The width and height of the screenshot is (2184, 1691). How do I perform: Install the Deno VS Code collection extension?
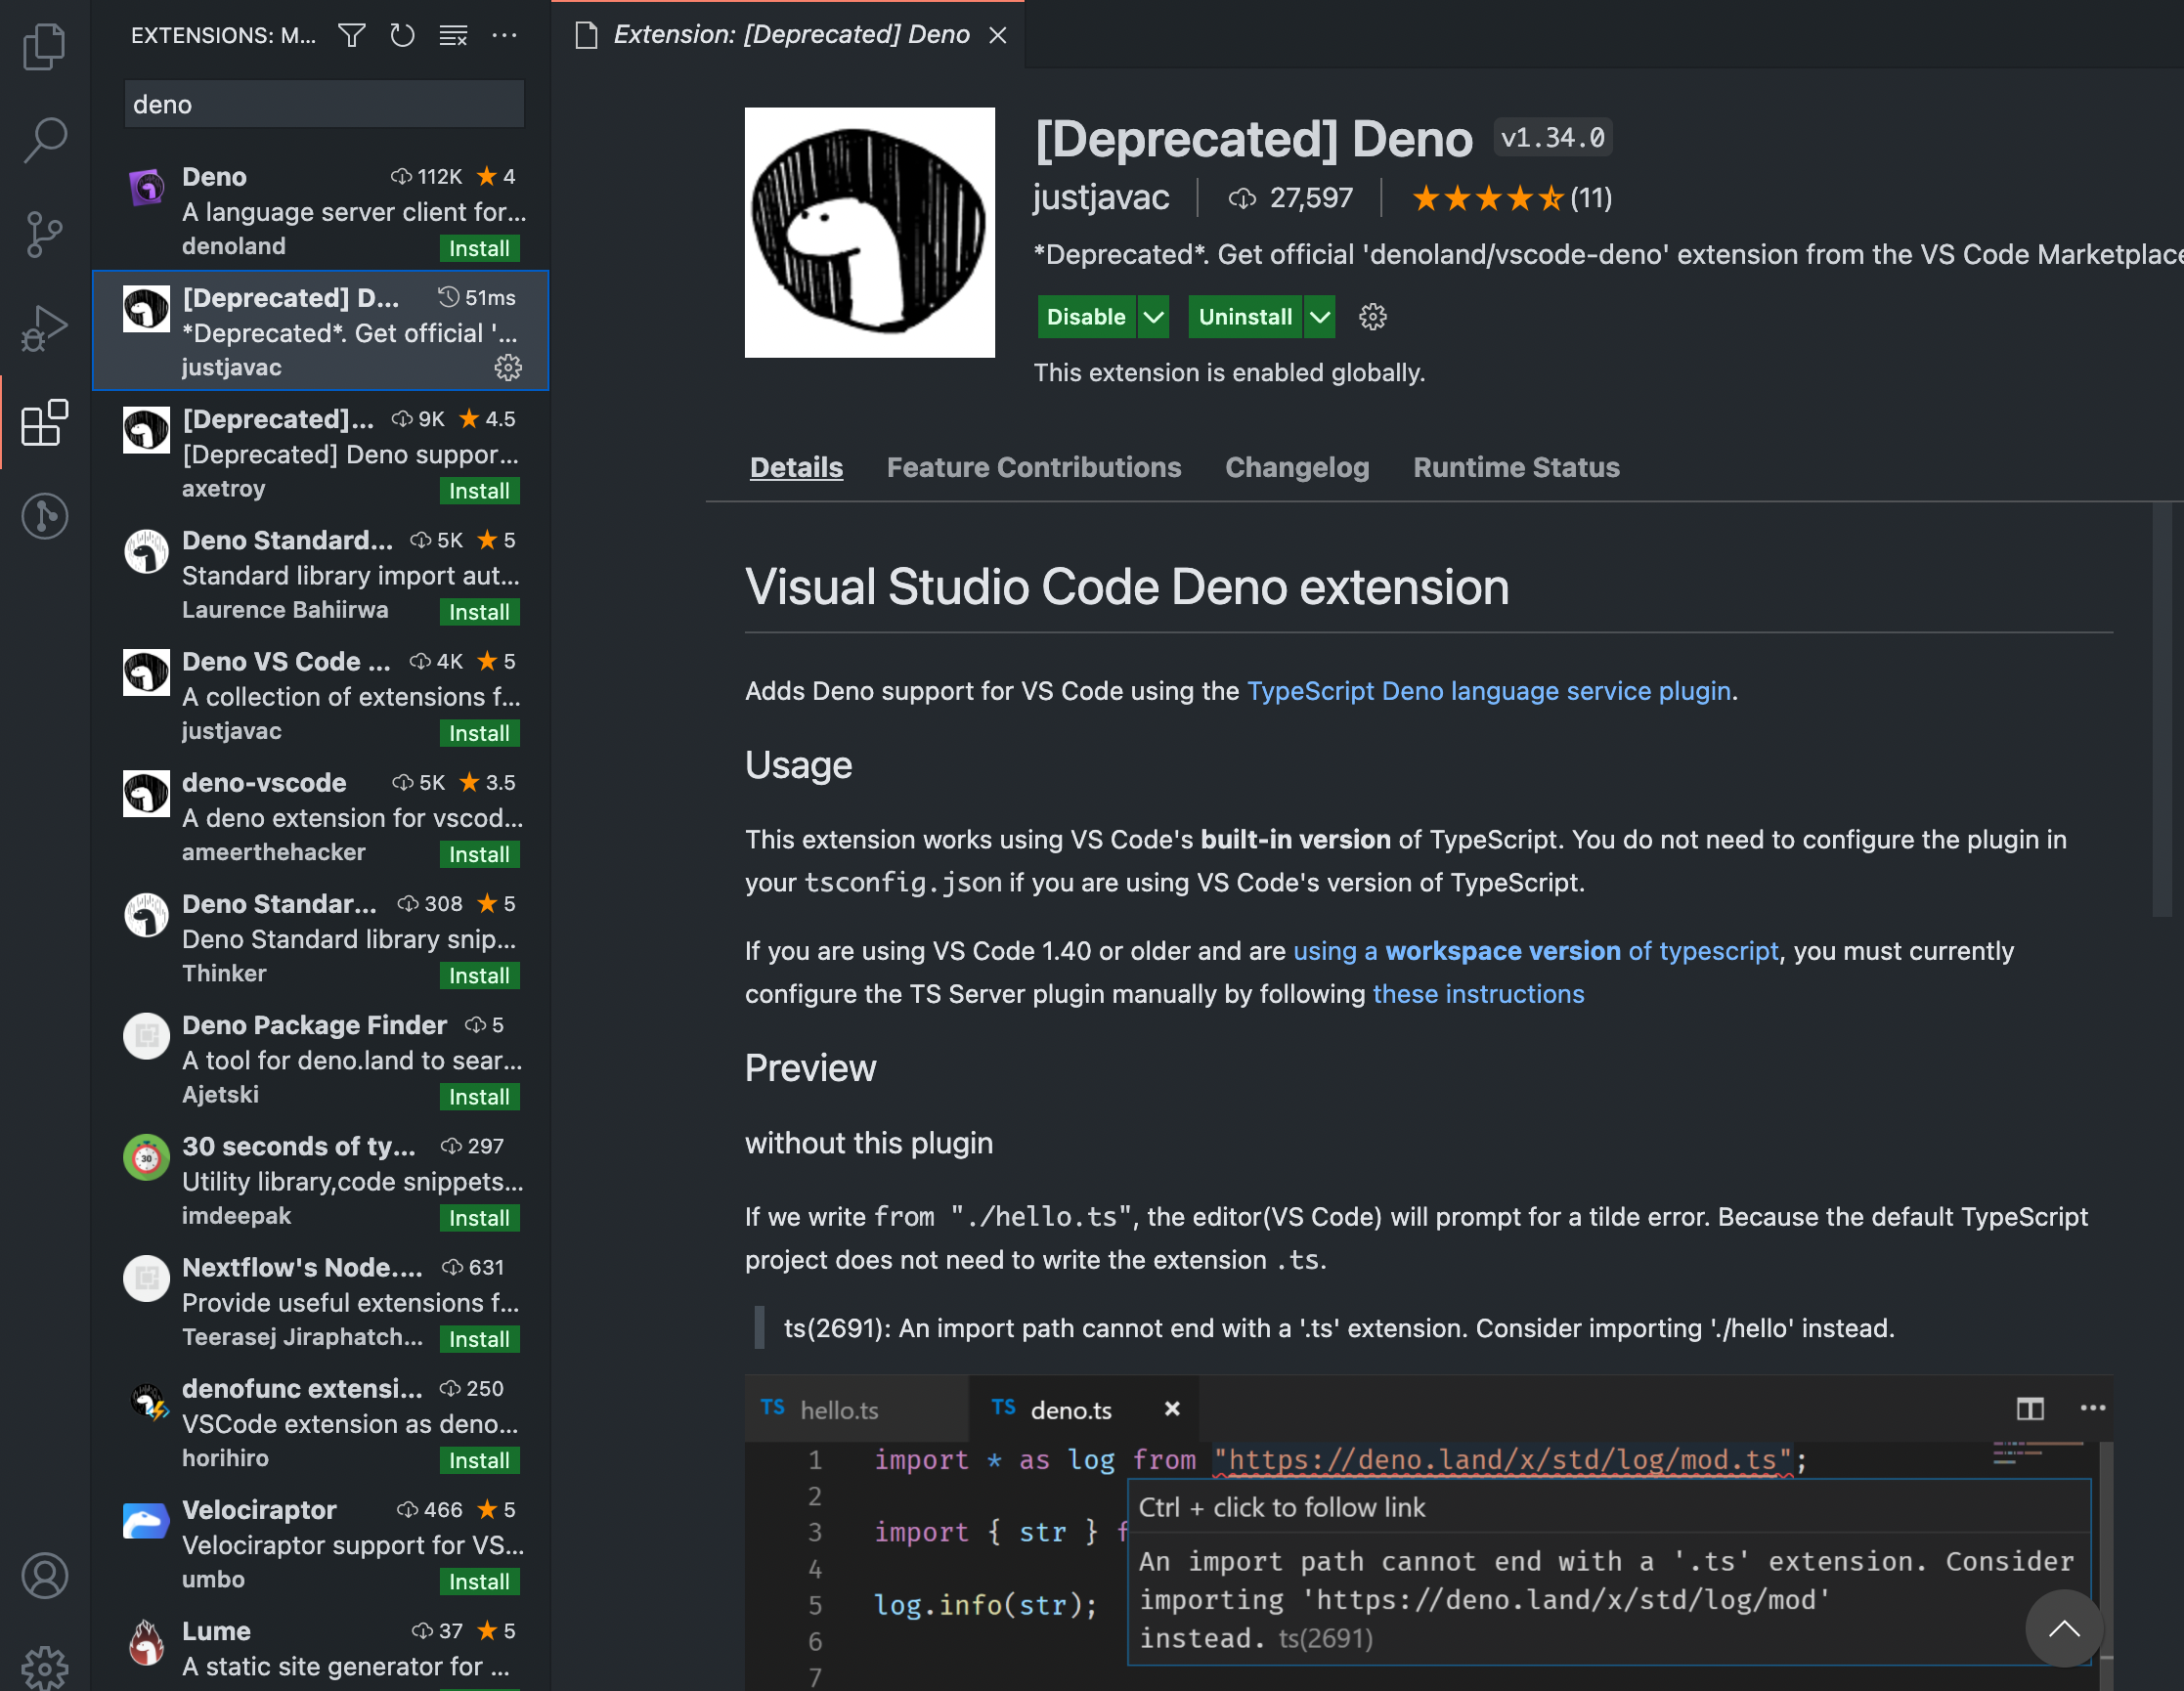click(x=479, y=733)
